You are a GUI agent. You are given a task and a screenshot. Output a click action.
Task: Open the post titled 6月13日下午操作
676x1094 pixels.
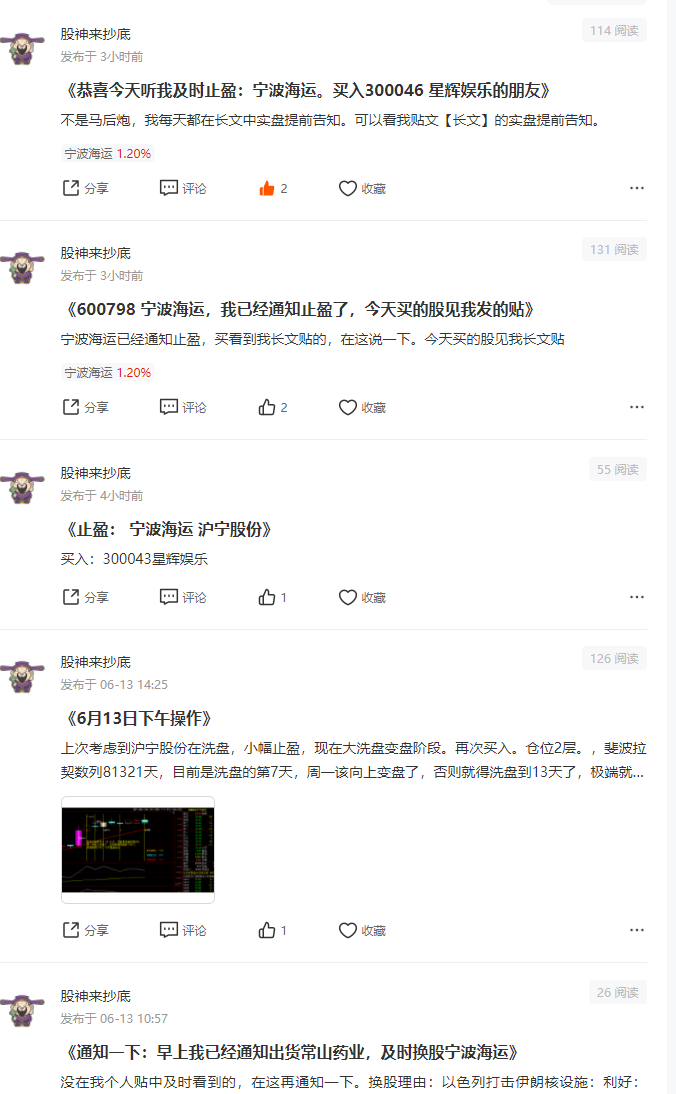pyautogui.click(x=139, y=718)
